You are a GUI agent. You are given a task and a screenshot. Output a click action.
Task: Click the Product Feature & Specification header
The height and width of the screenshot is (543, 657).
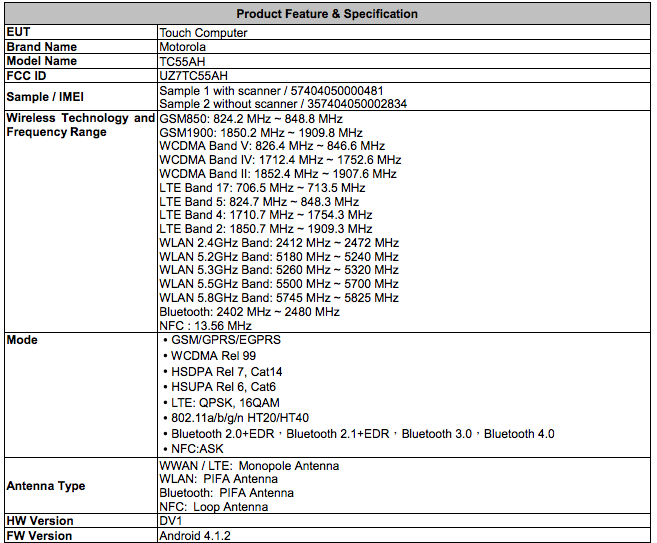(x=327, y=14)
